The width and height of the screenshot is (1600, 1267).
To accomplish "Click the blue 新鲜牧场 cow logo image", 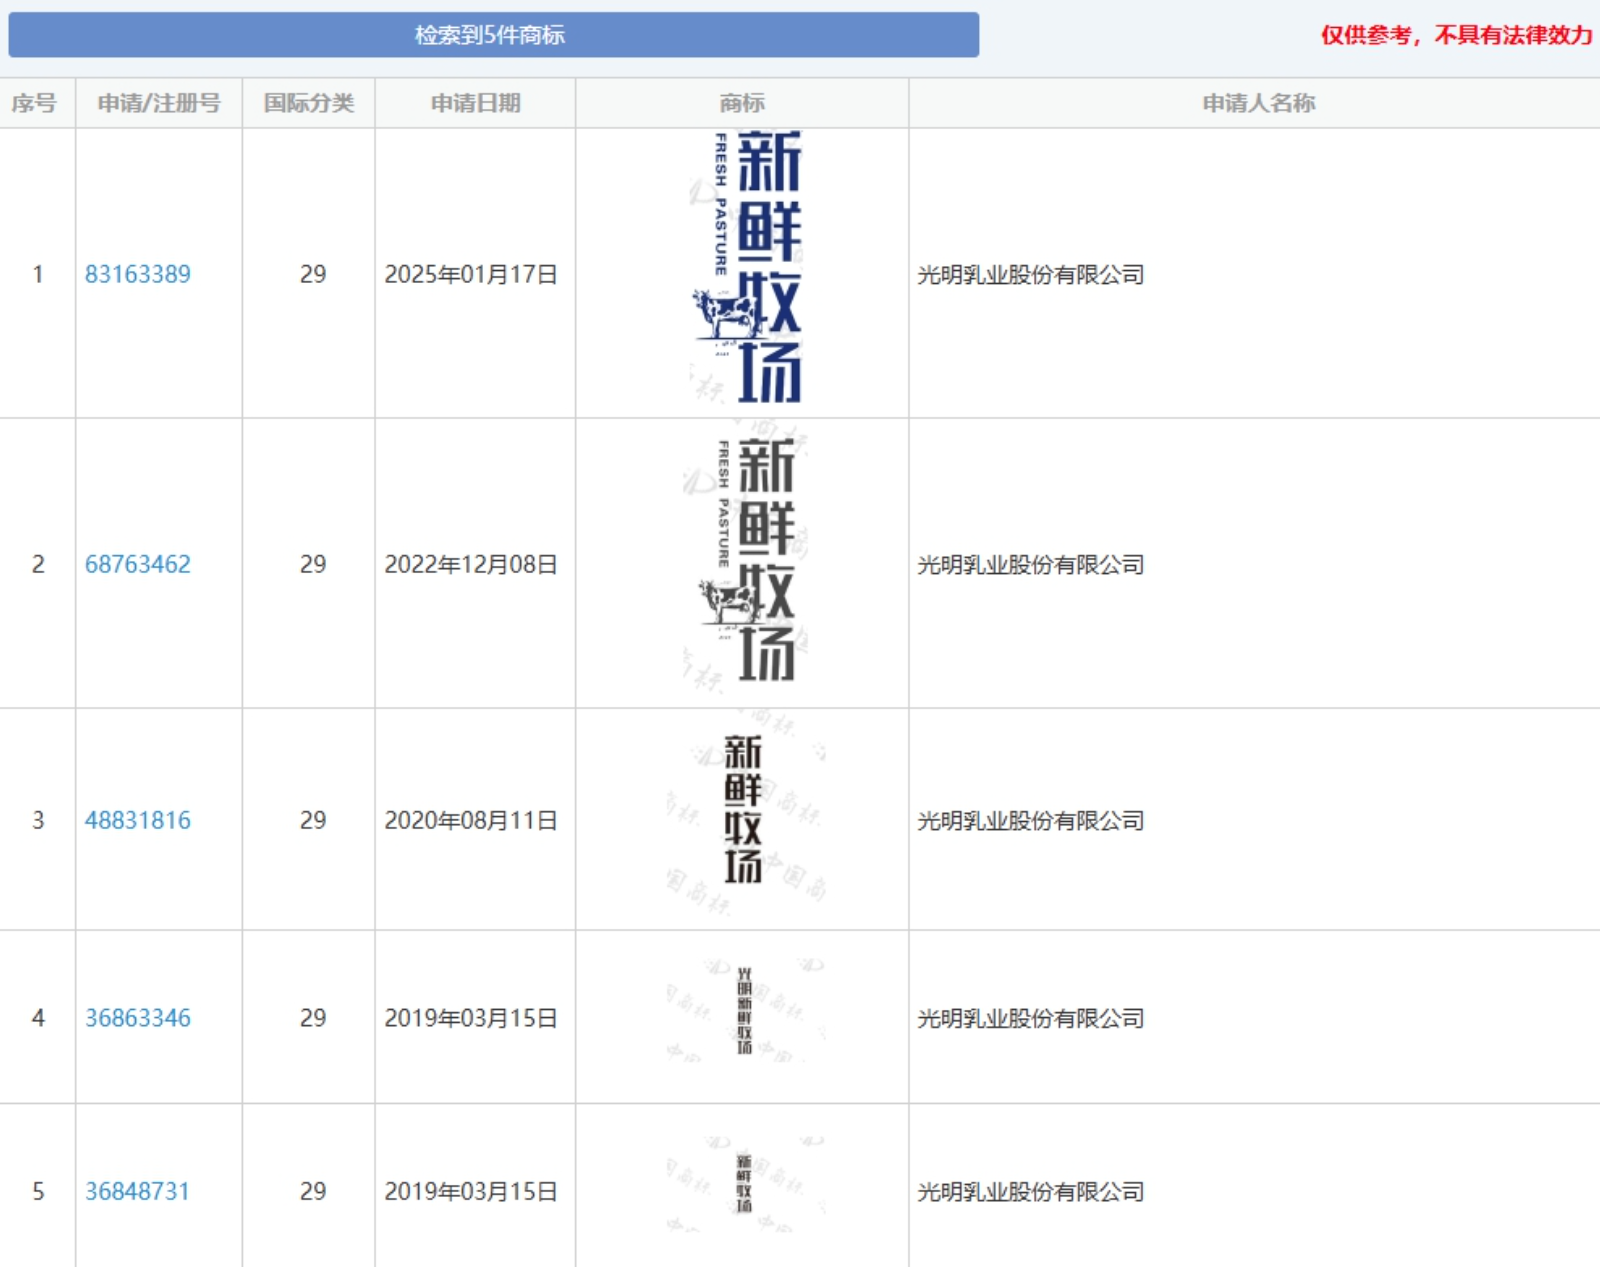I will coord(748,270).
